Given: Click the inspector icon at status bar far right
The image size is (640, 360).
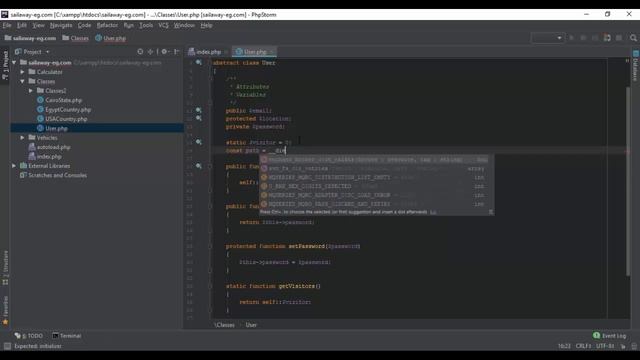Looking at the screenshot, I should (x=634, y=346).
